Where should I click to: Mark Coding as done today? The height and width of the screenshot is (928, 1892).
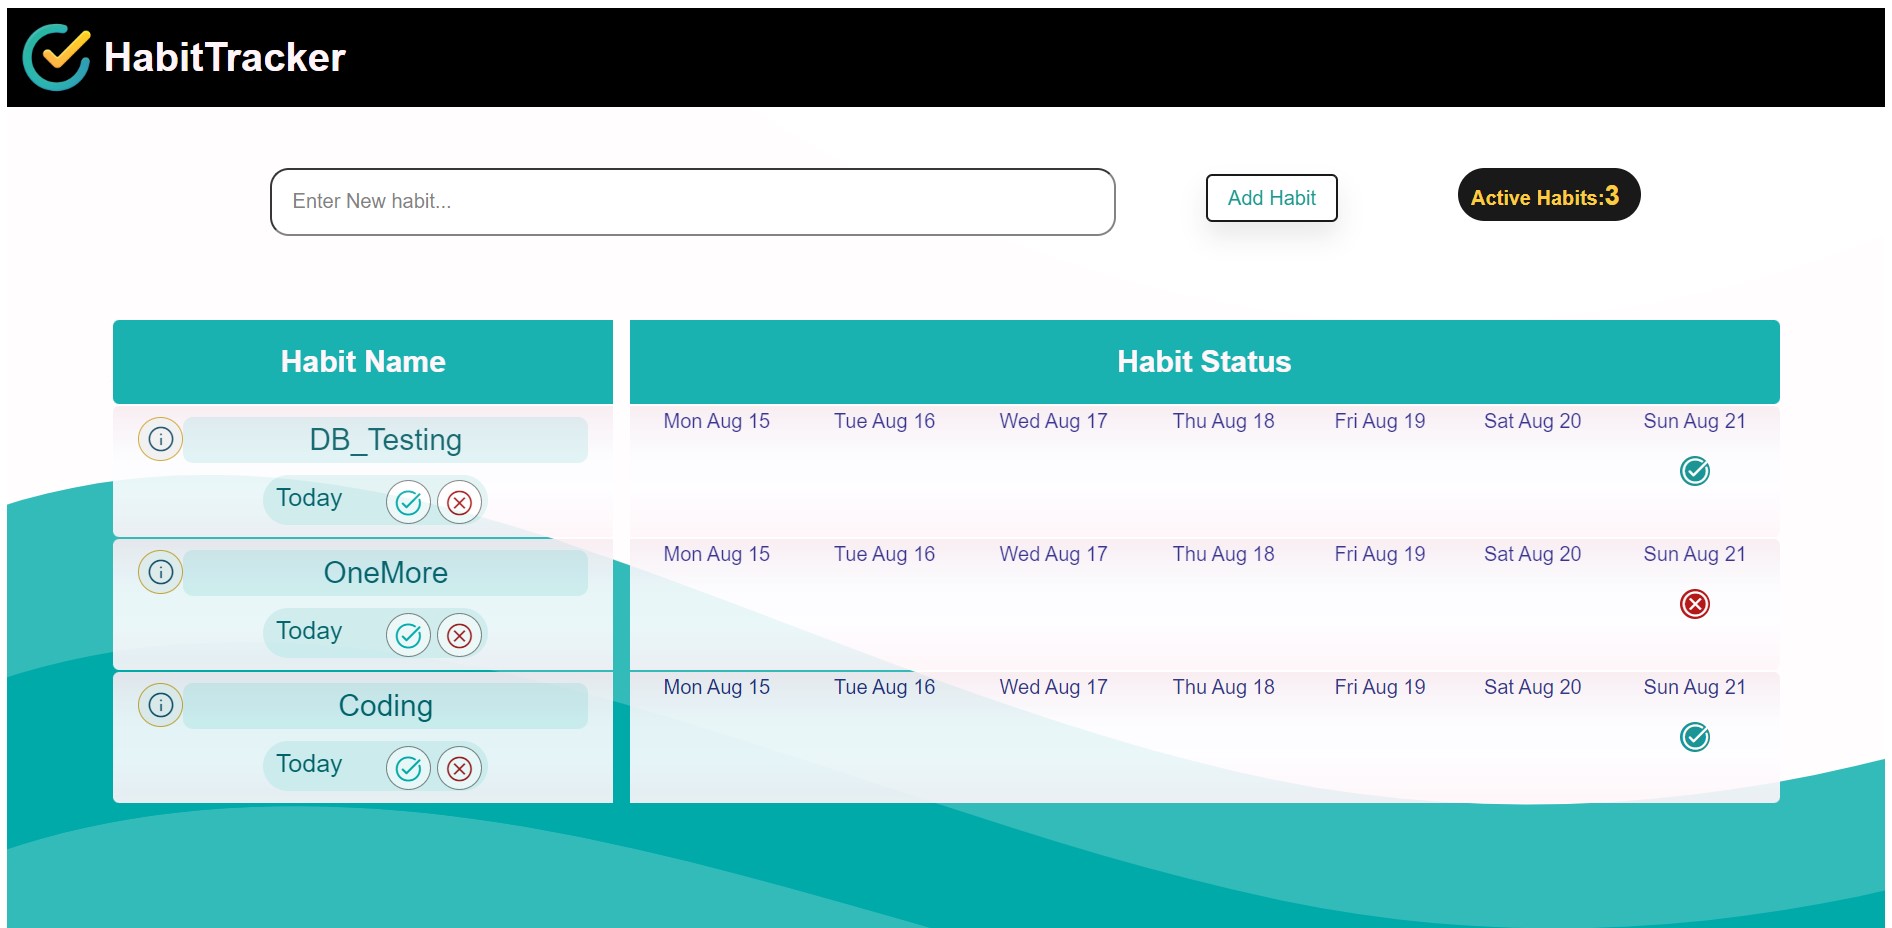pos(408,768)
